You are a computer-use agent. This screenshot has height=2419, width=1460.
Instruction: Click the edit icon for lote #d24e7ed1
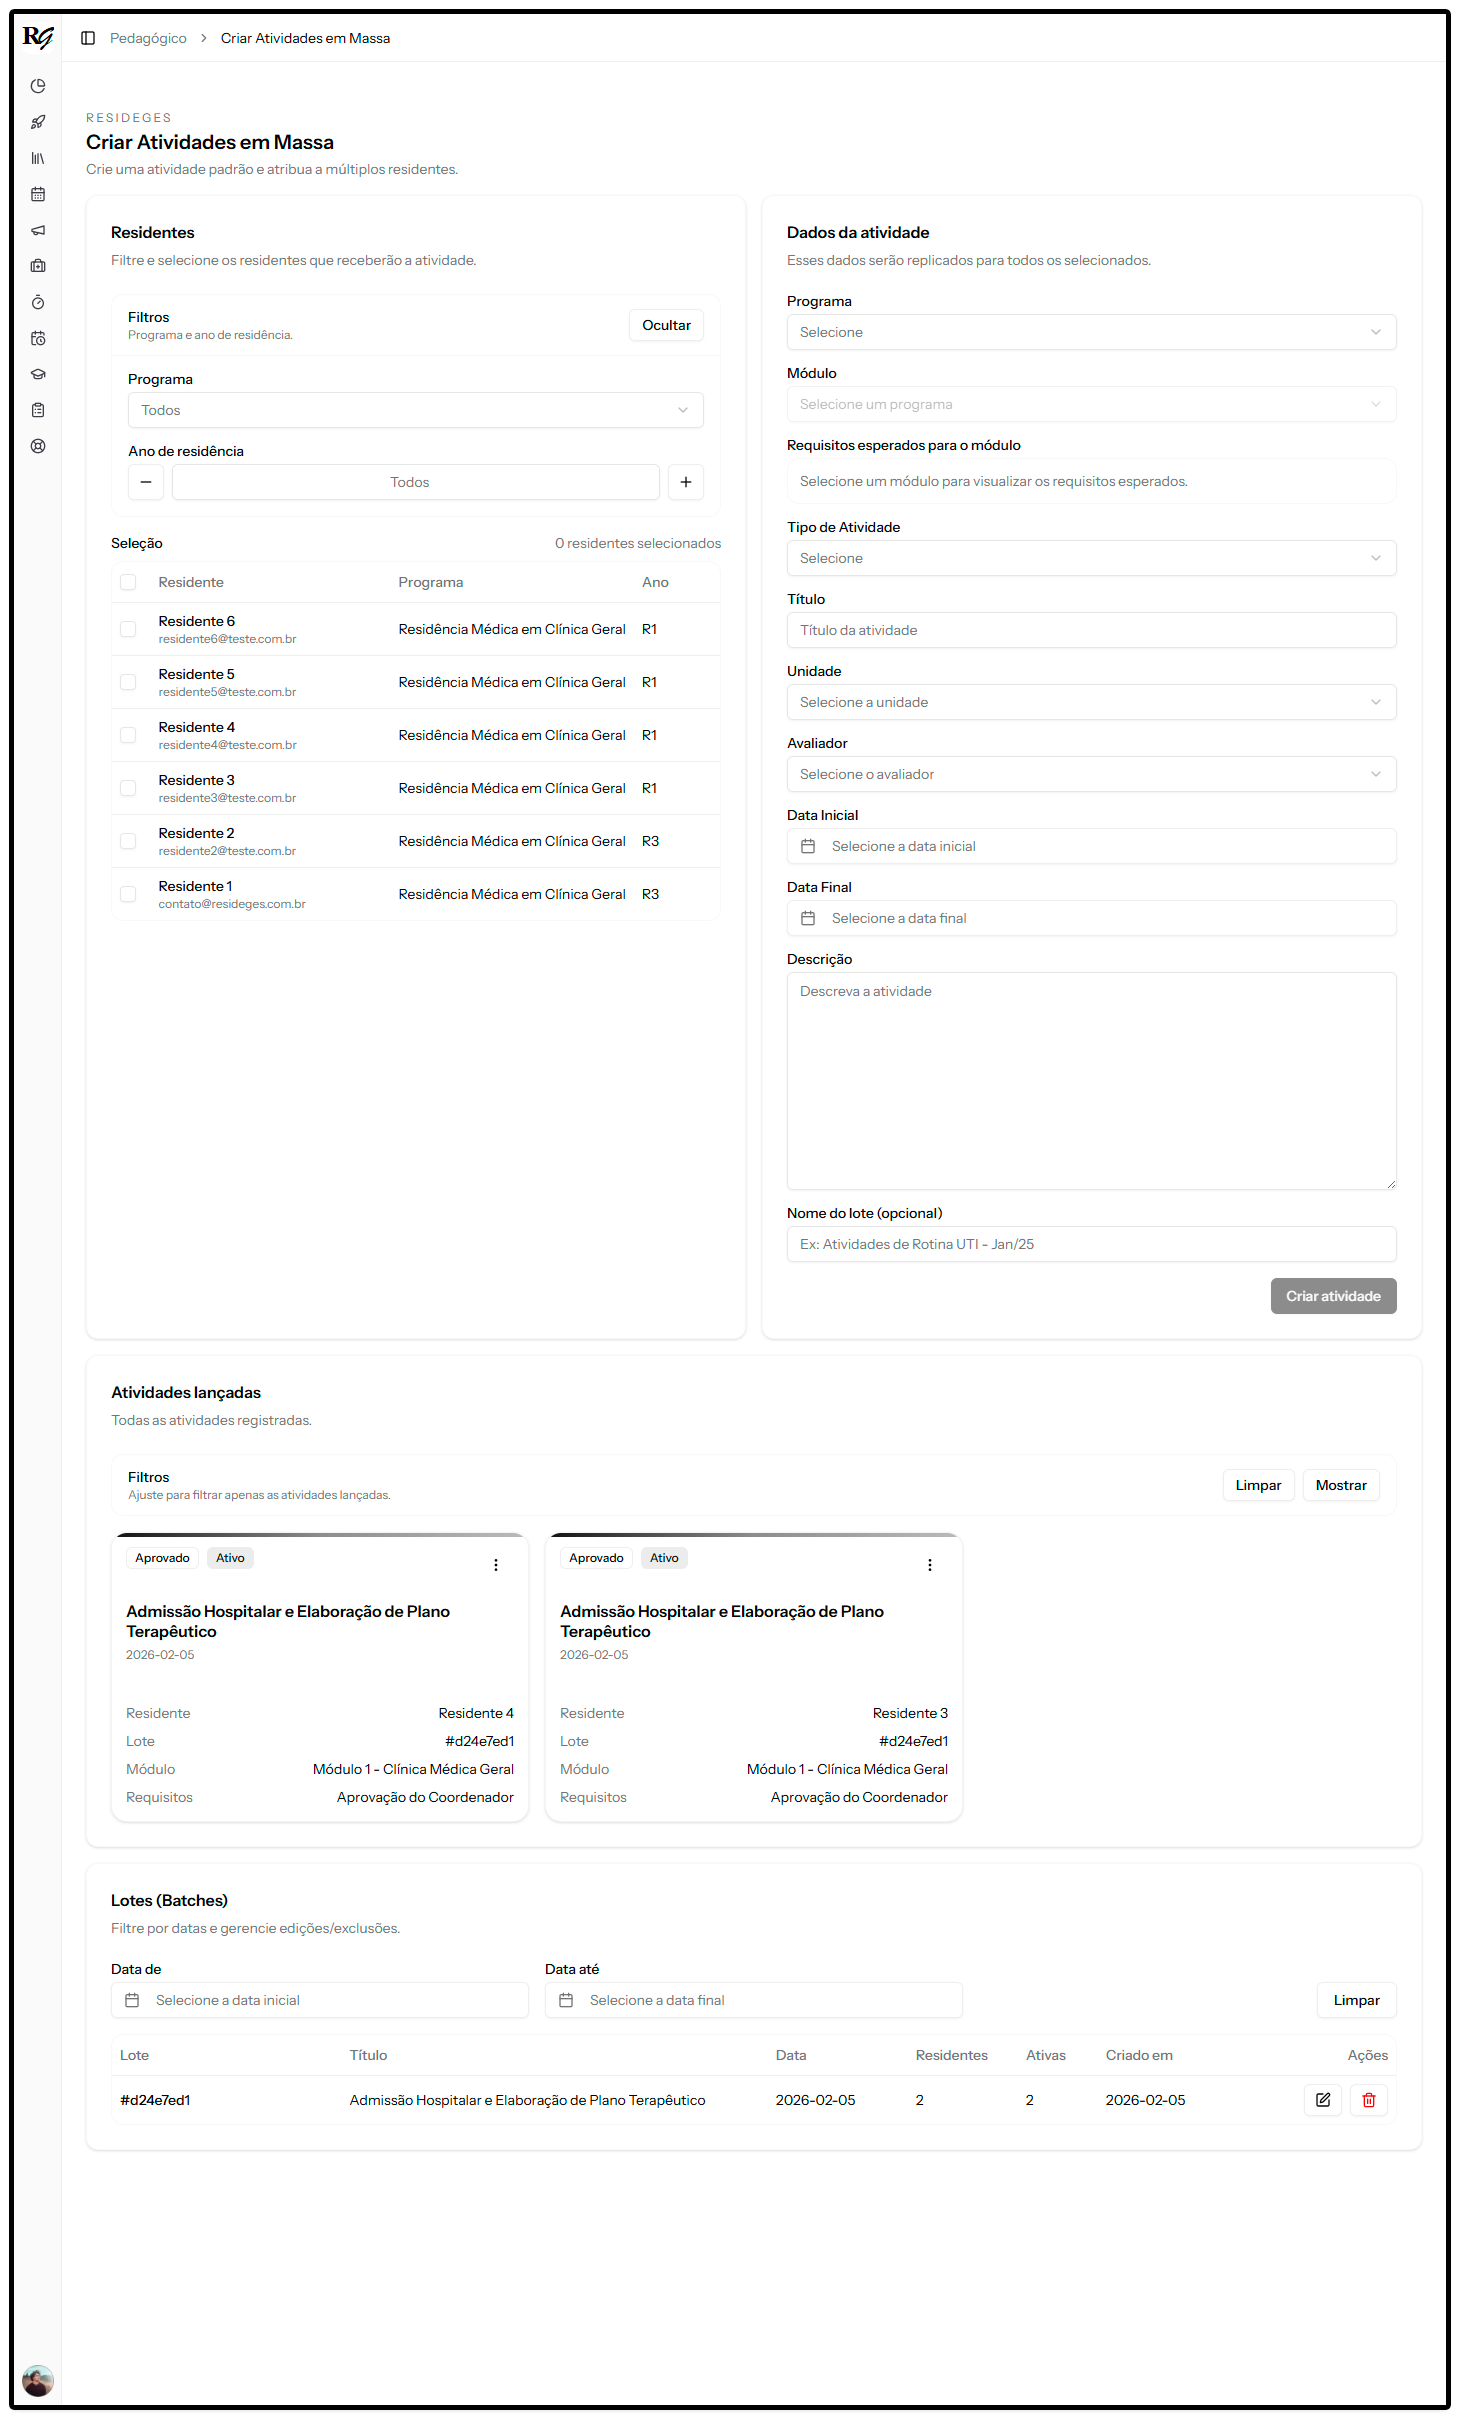[1322, 2099]
